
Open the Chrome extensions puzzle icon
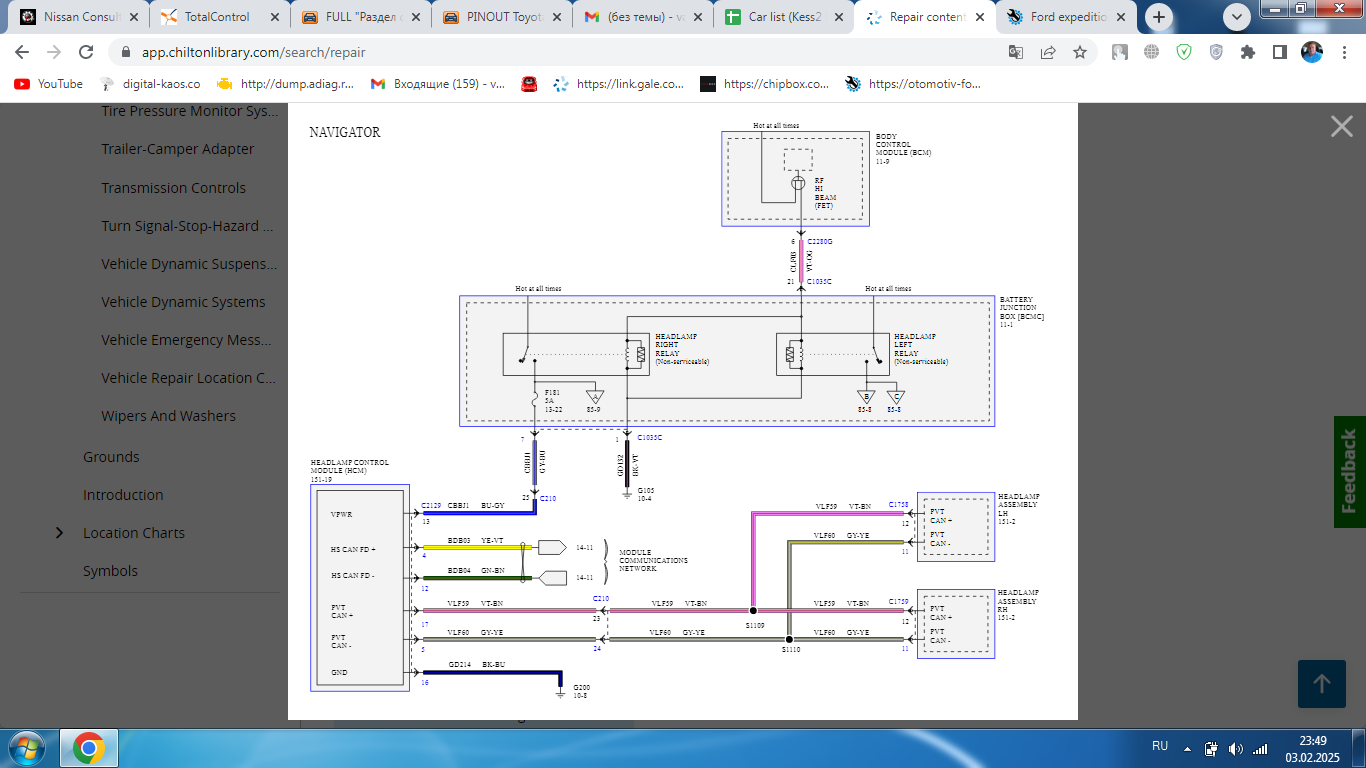click(x=1247, y=53)
